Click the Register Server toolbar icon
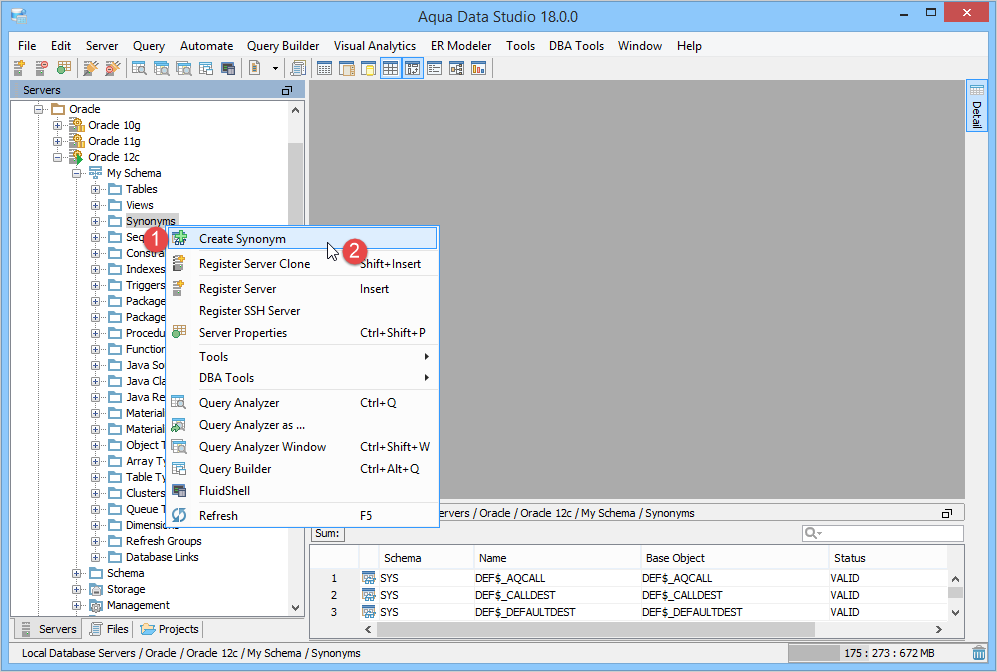Image resolution: width=997 pixels, height=672 pixels. [20, 68]
